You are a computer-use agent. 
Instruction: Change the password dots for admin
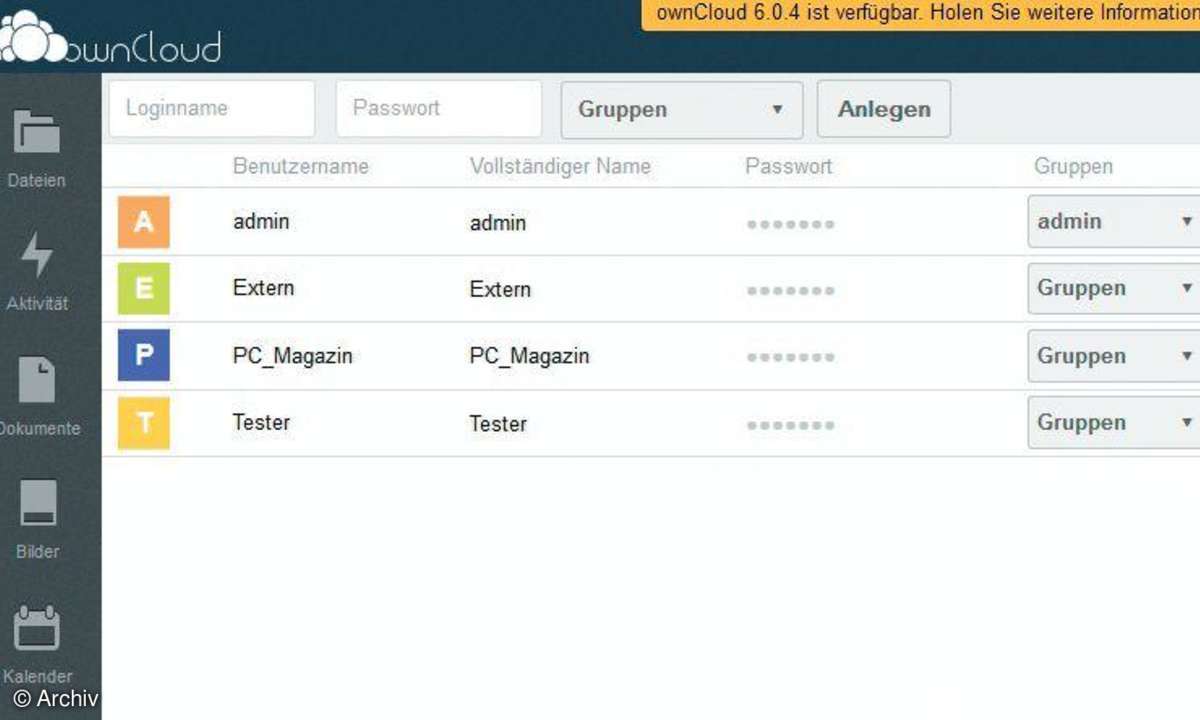(x=790, y=224)
